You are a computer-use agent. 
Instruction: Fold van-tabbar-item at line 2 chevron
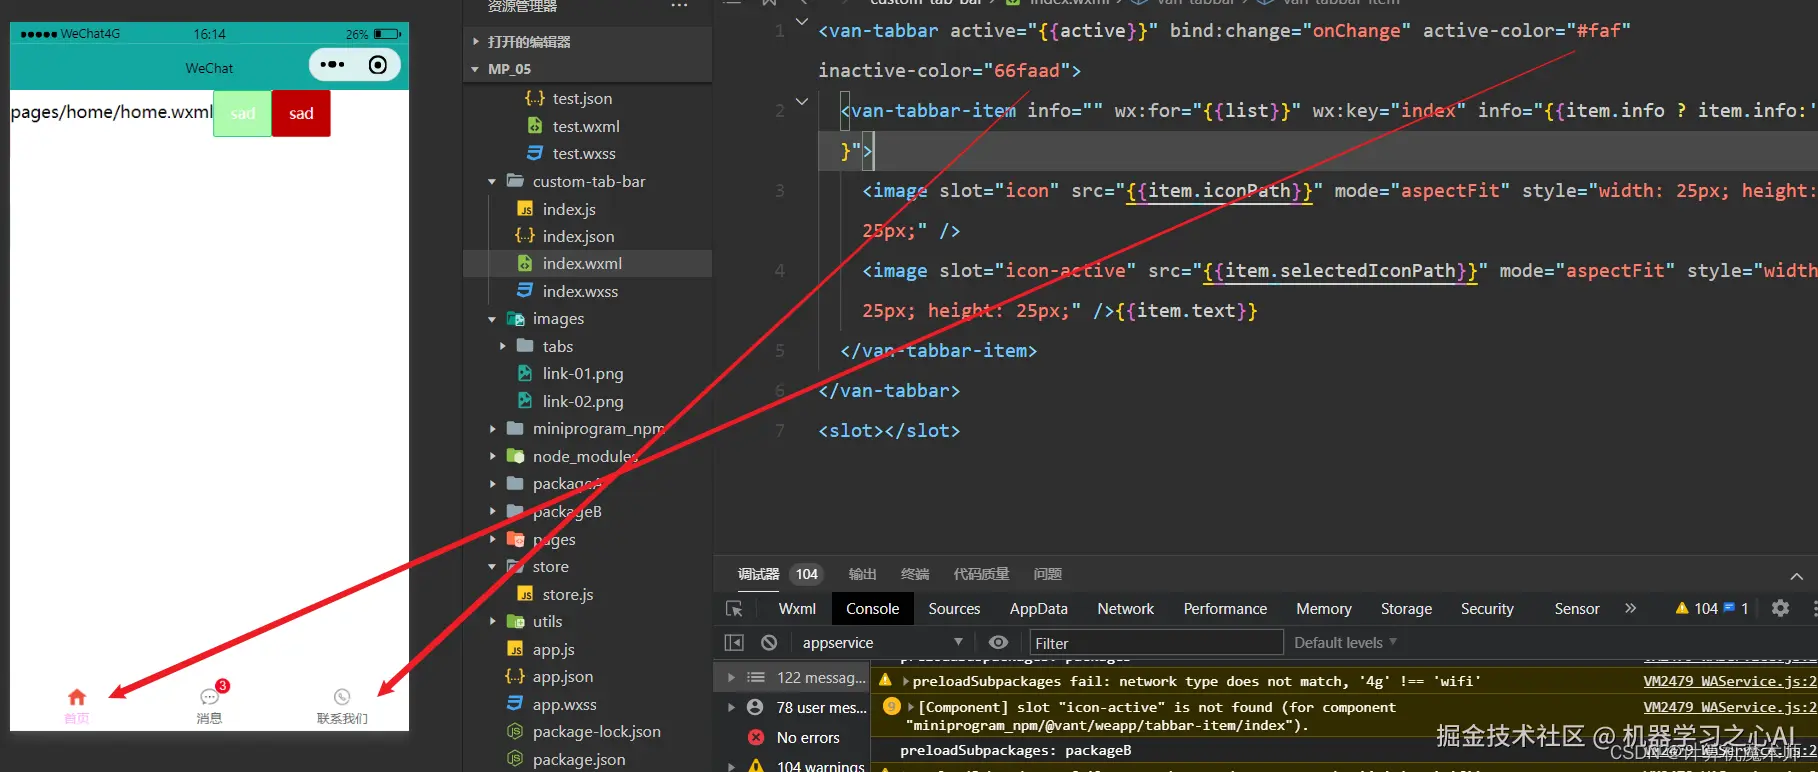[x=802, y=101]
